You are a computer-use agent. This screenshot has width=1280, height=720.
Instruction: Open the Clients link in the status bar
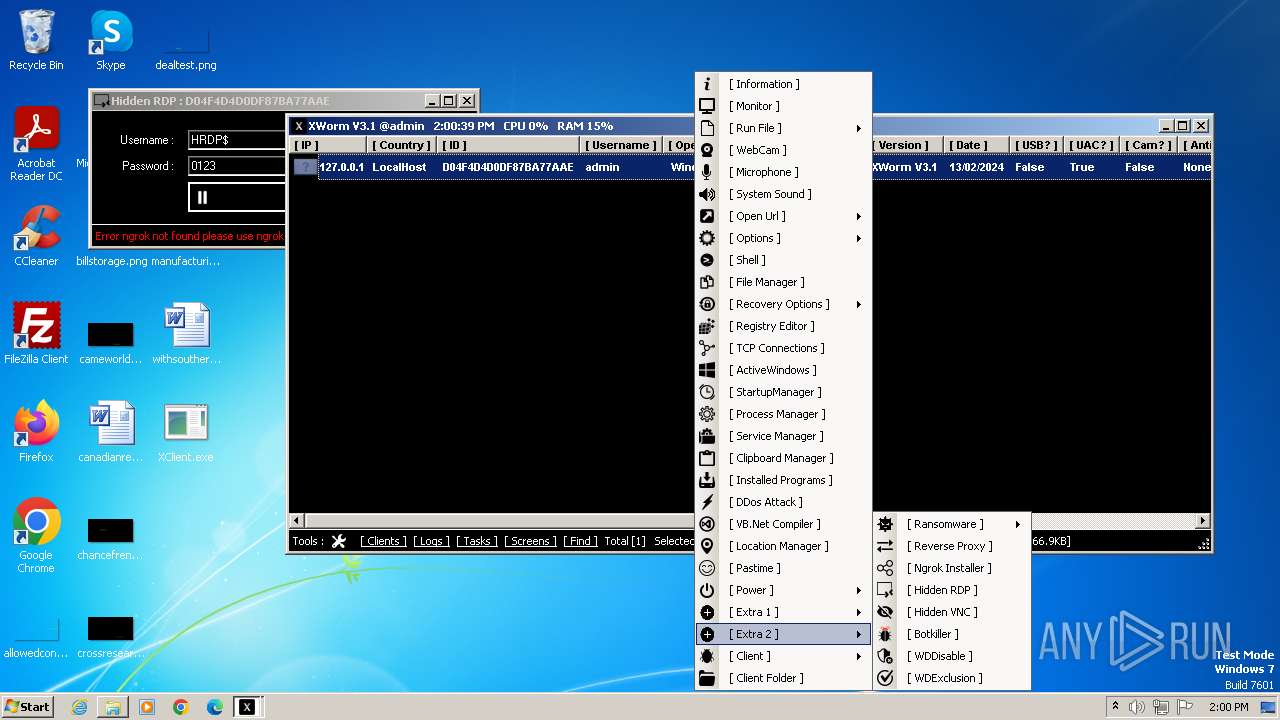click(383, 541)
